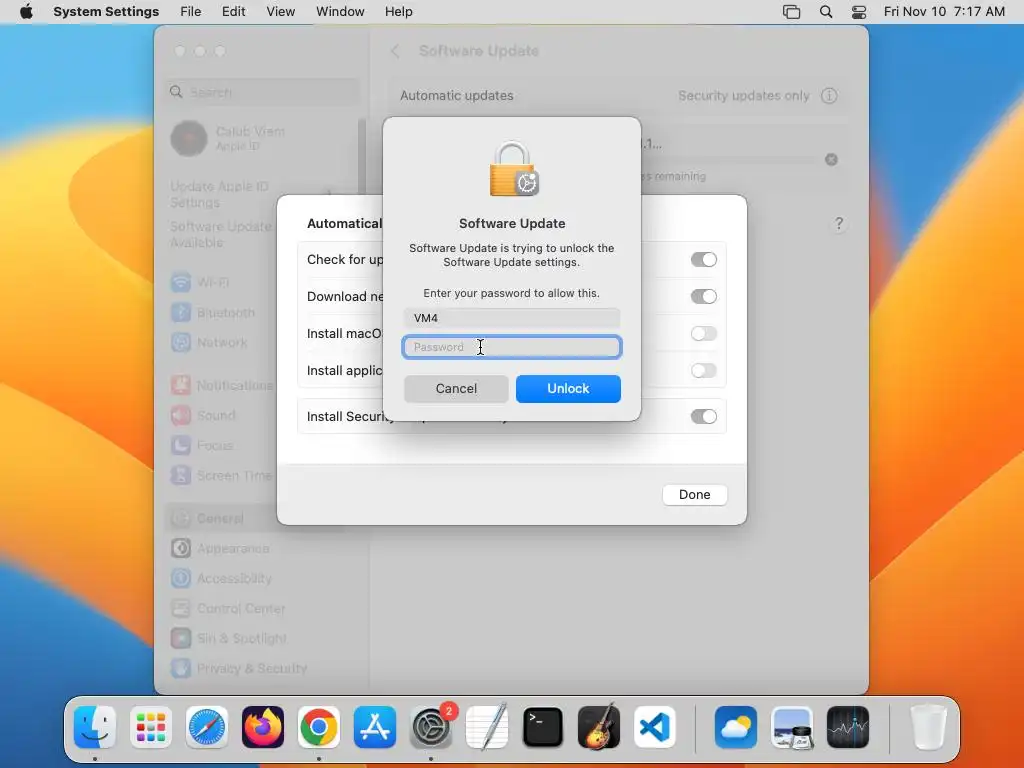Click the Search field in sidebar
The width and height of the screenshot is (1024, 768).
point(263,92)
